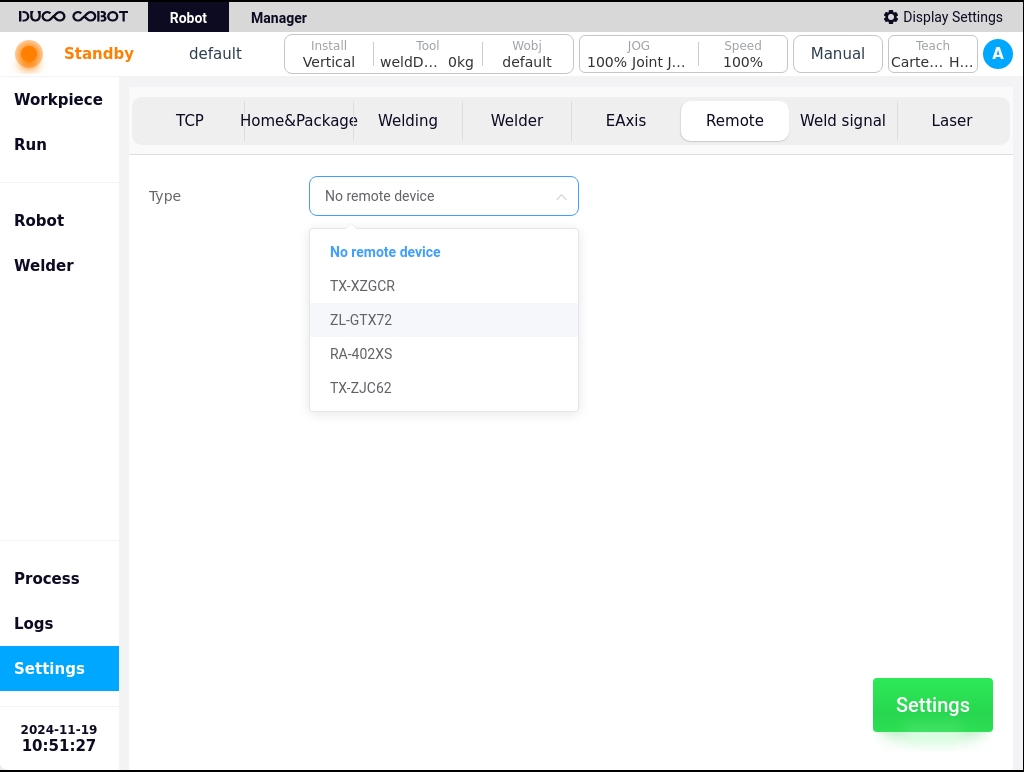Open the blue user avatar A
This screenshot has height=772, width=1024.
pos(997,54)
